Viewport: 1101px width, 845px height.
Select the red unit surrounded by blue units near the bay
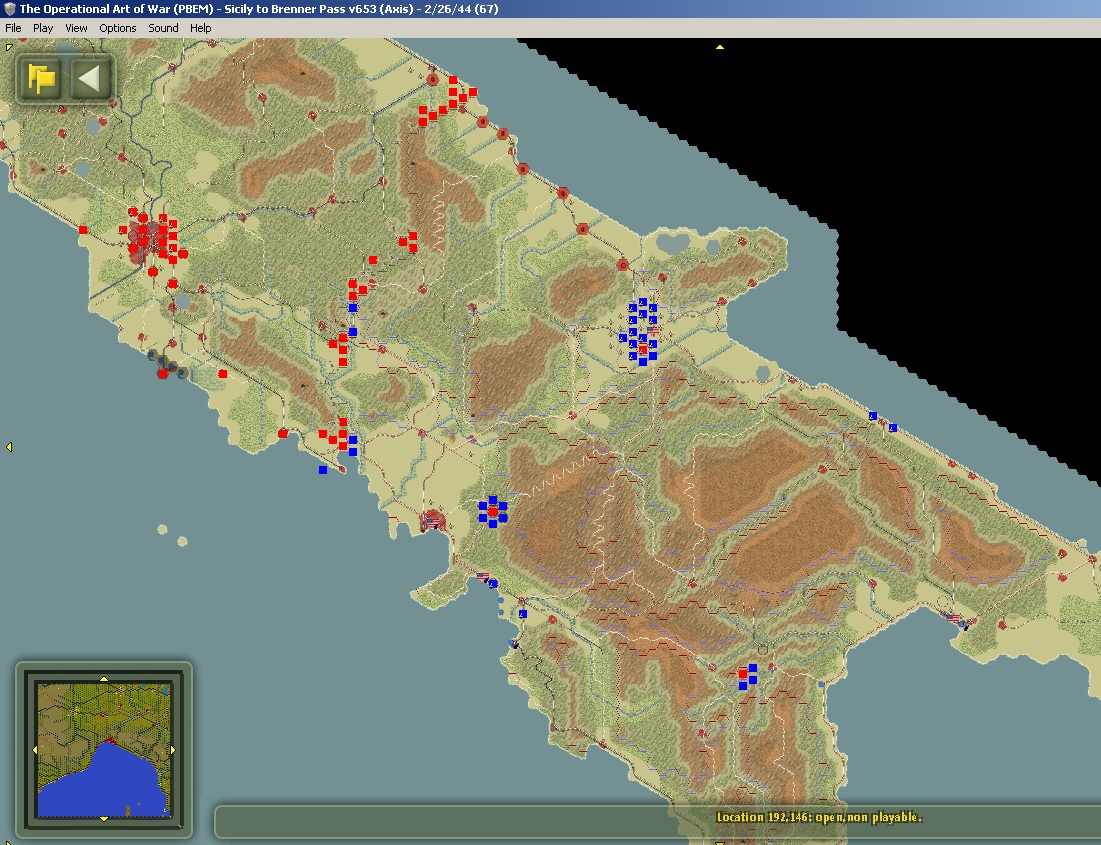pyautogui.click(x=493, y=512)
